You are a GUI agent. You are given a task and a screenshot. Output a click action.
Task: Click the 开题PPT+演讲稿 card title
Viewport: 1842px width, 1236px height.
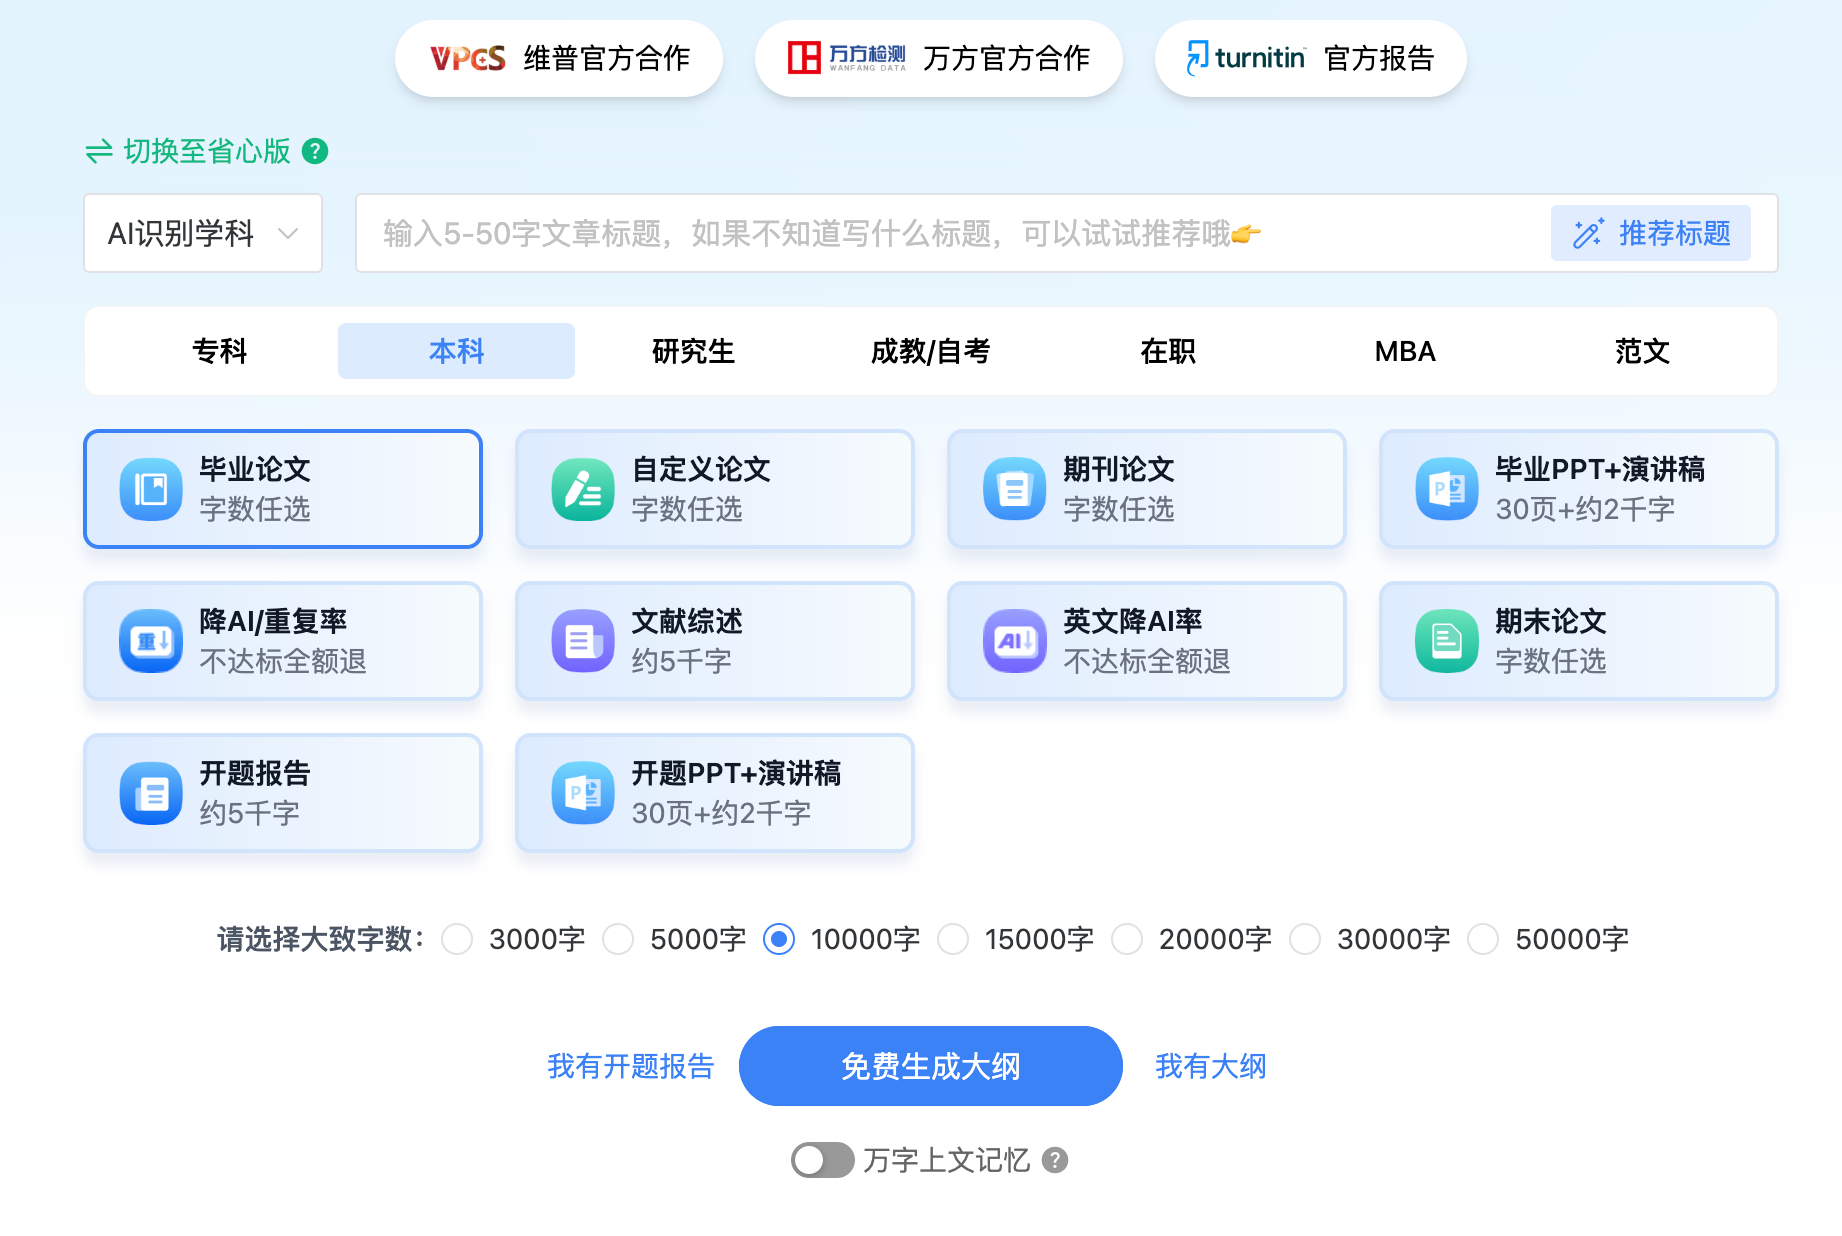click(736, 773)
